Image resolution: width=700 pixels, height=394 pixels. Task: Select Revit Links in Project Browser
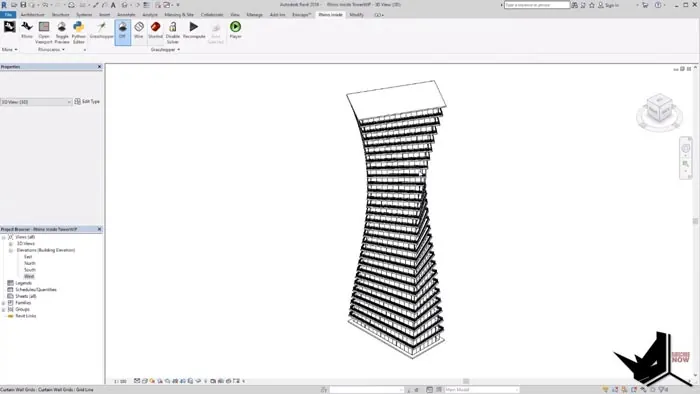pos(25,316)
